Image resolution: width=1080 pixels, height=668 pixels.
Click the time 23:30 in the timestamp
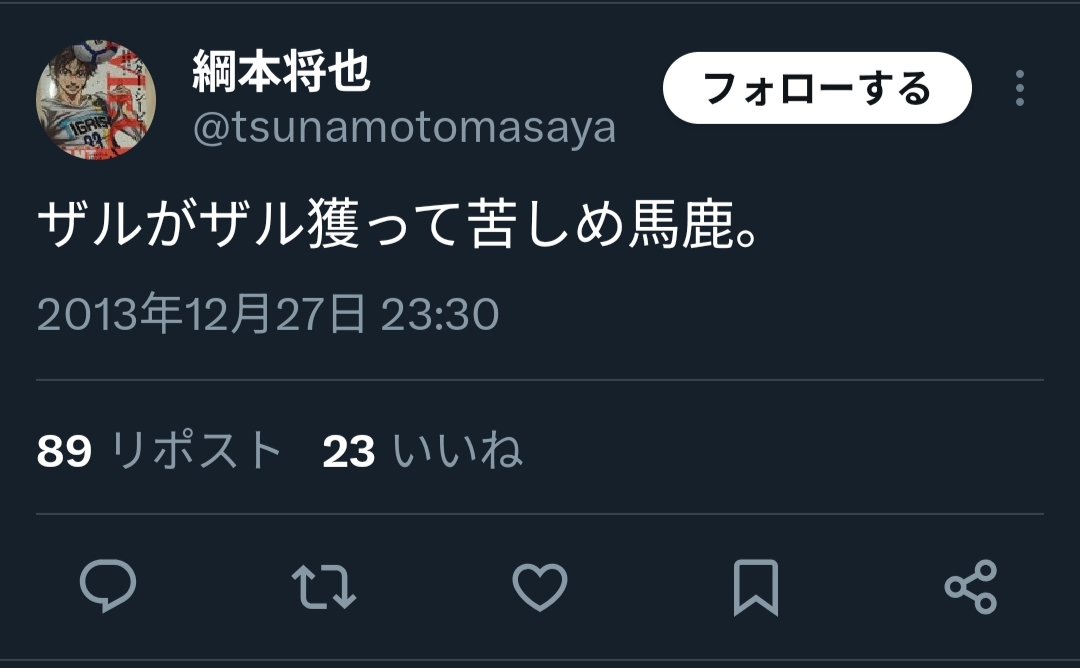(x=439, y=314)
